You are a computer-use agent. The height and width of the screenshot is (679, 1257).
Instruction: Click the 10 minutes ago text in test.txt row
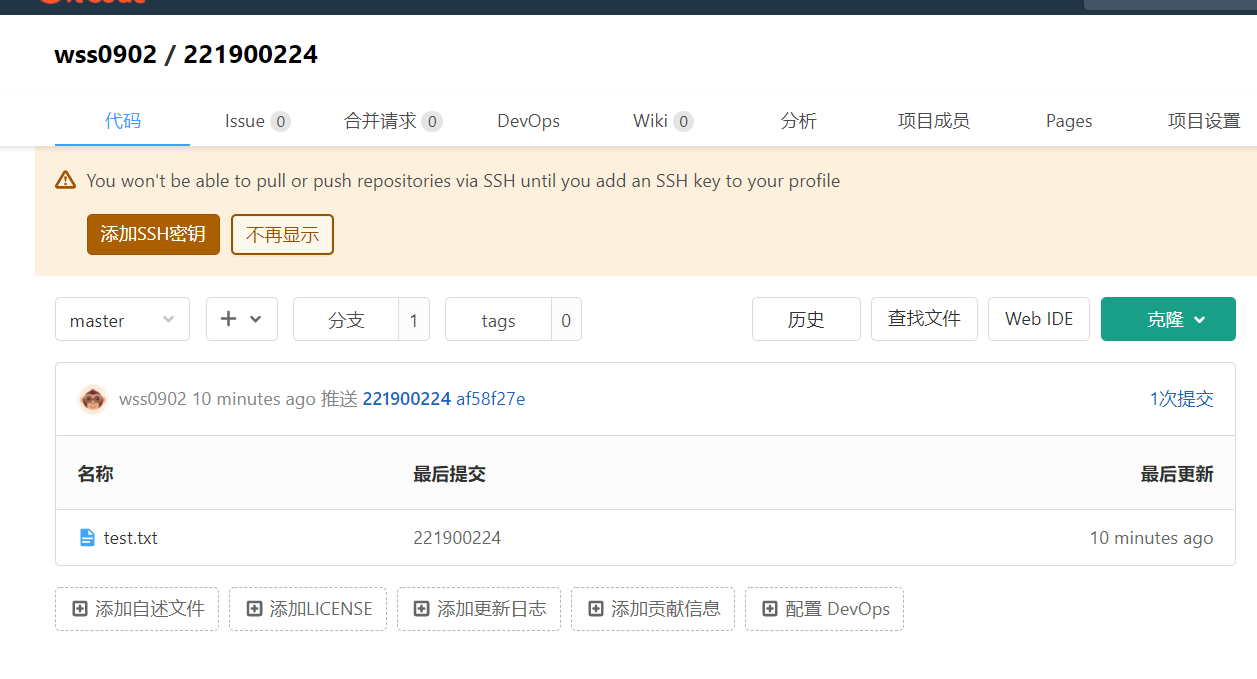1151,538
